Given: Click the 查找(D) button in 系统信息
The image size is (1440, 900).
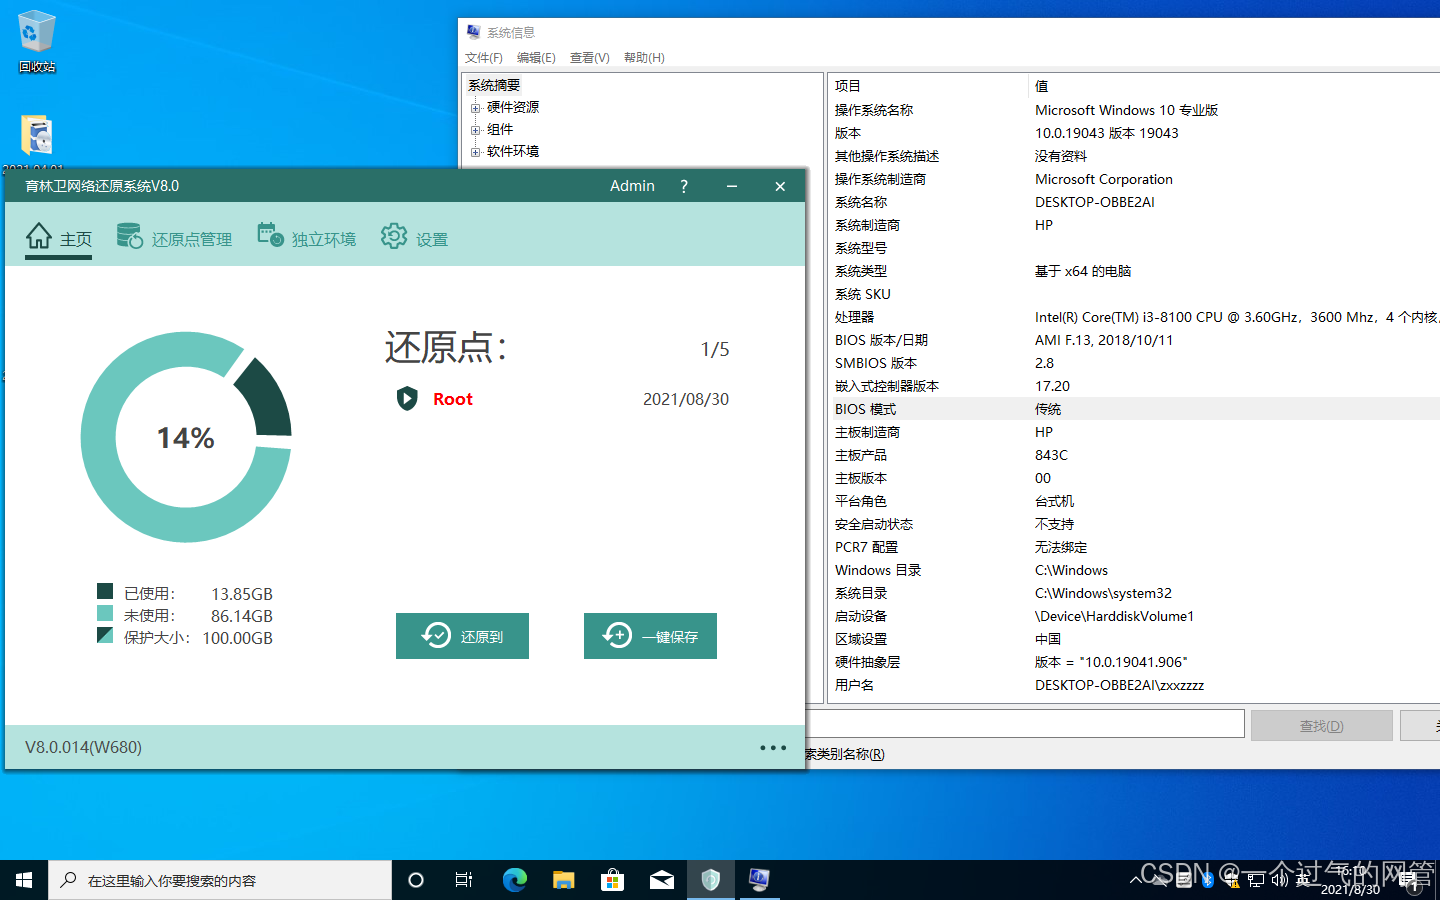Looking at the screenshot, I should pos(1321,726).
